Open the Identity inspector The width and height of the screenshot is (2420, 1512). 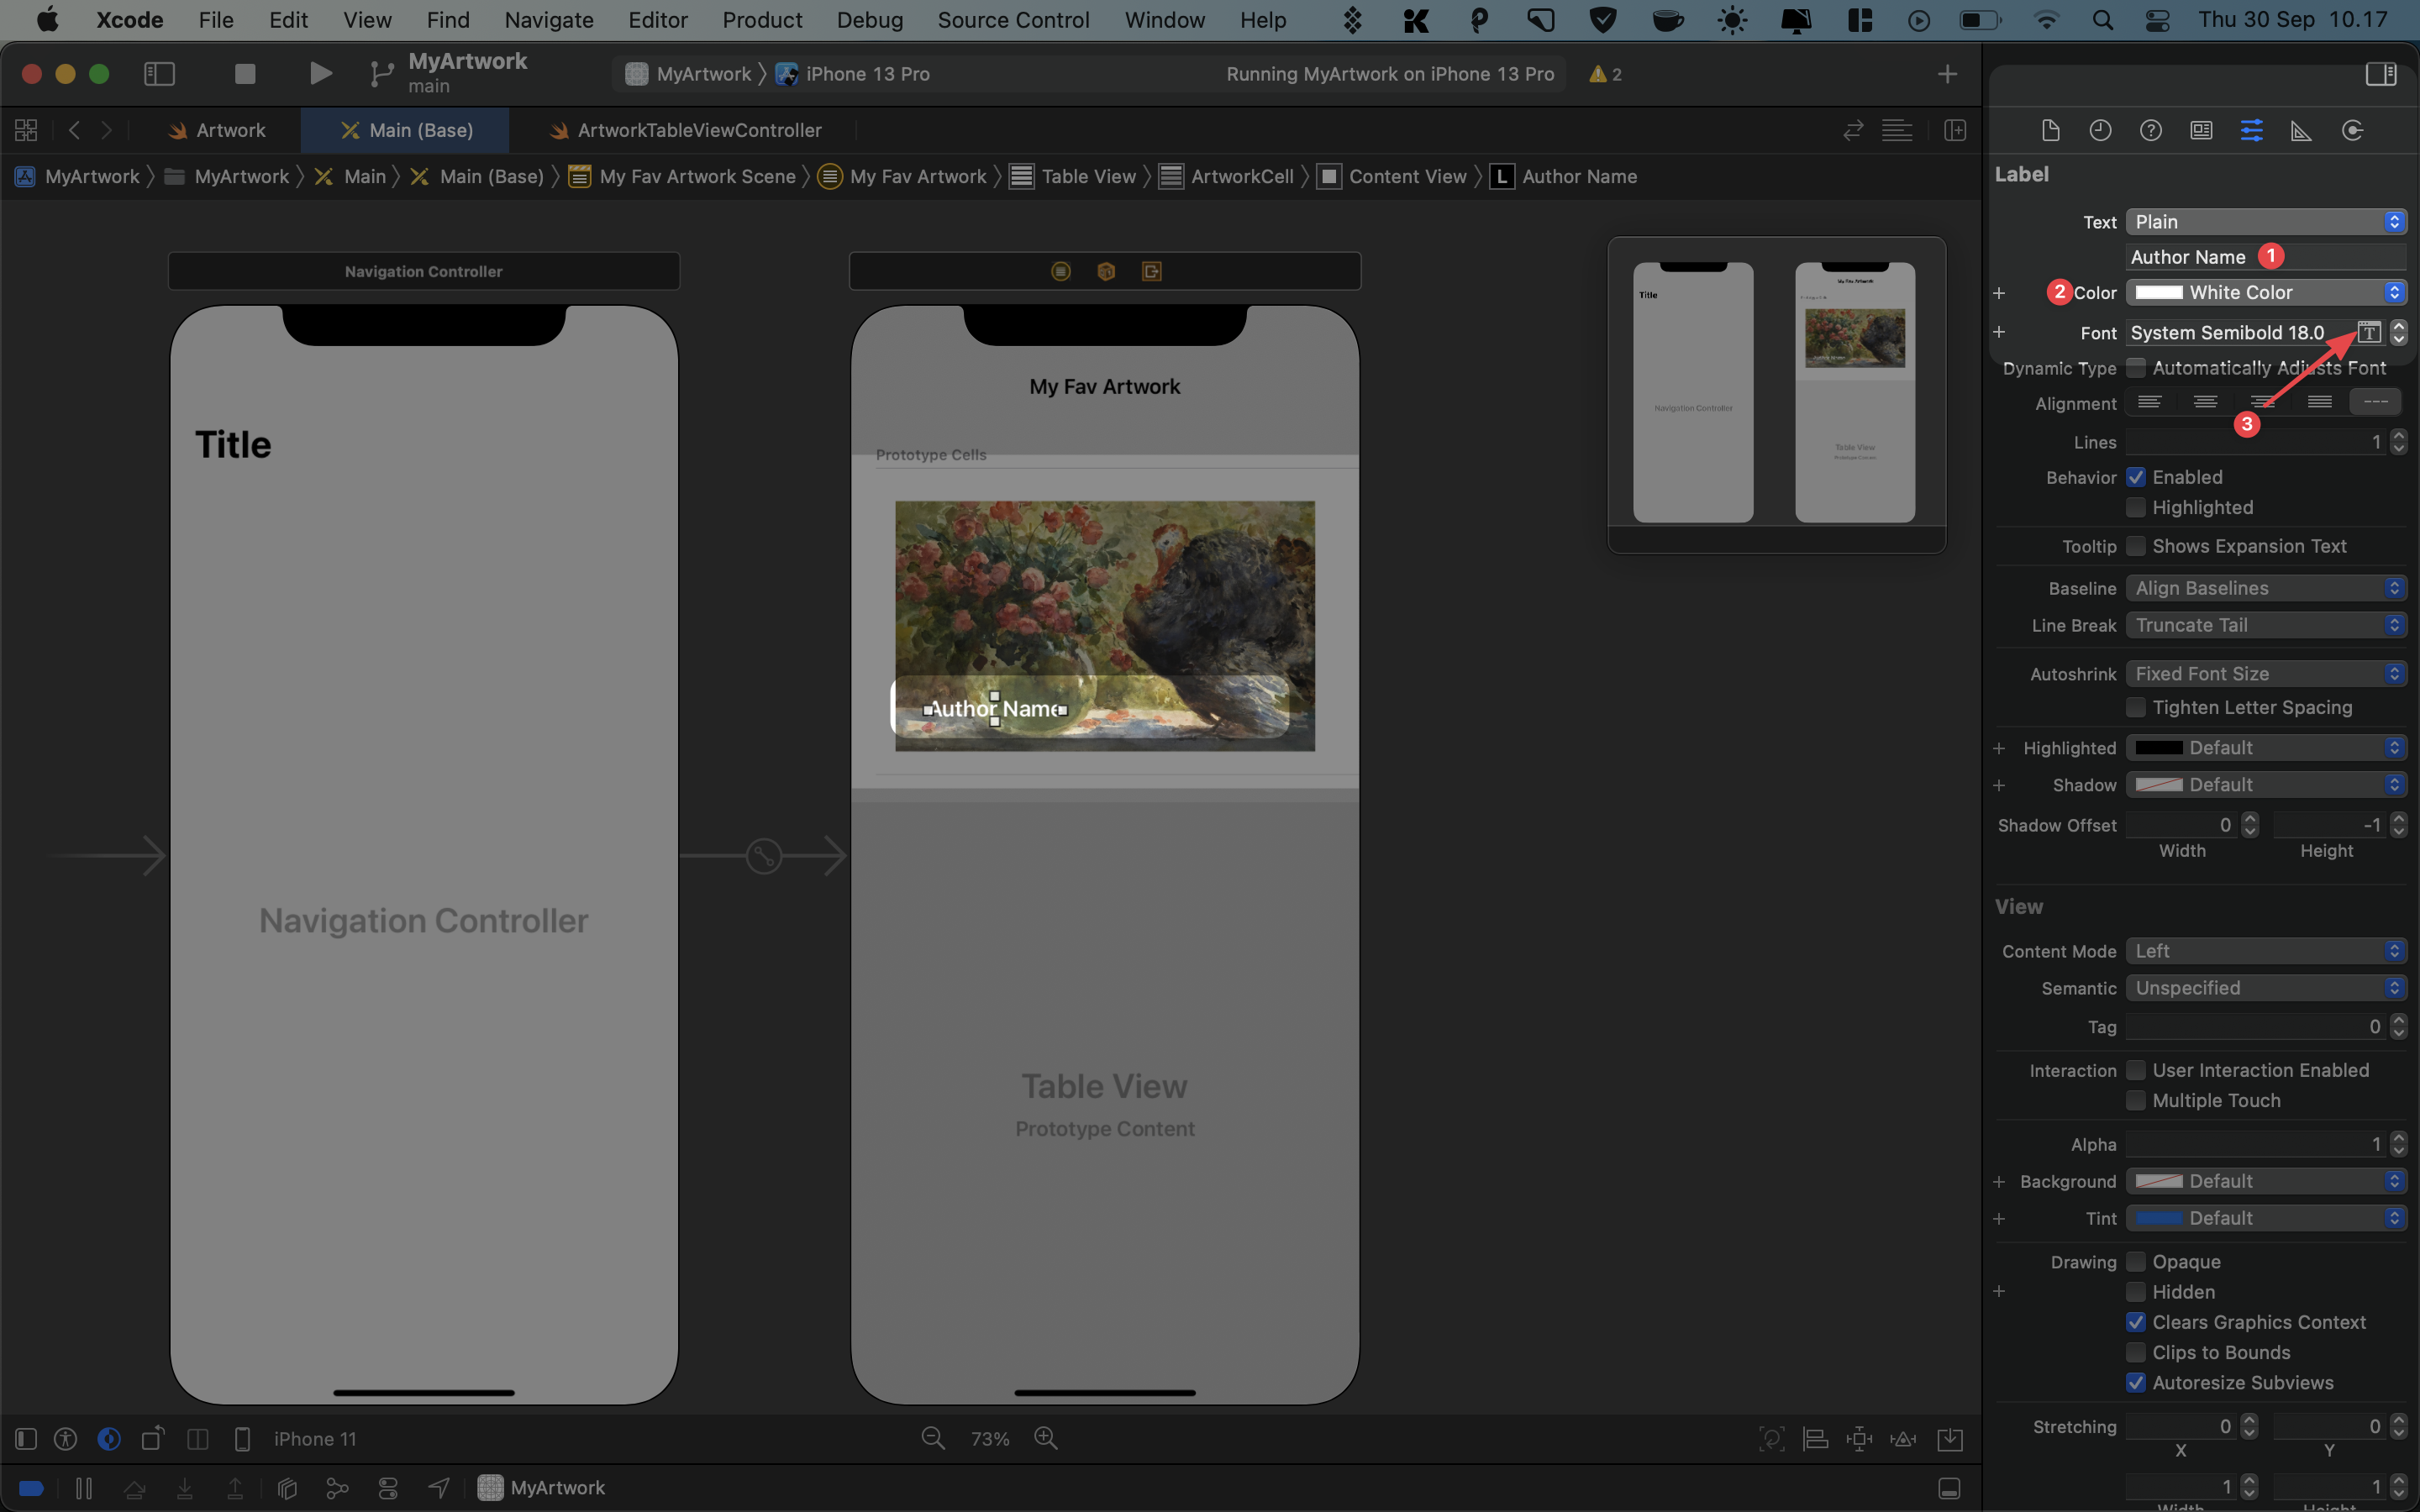coord(2201,130)
